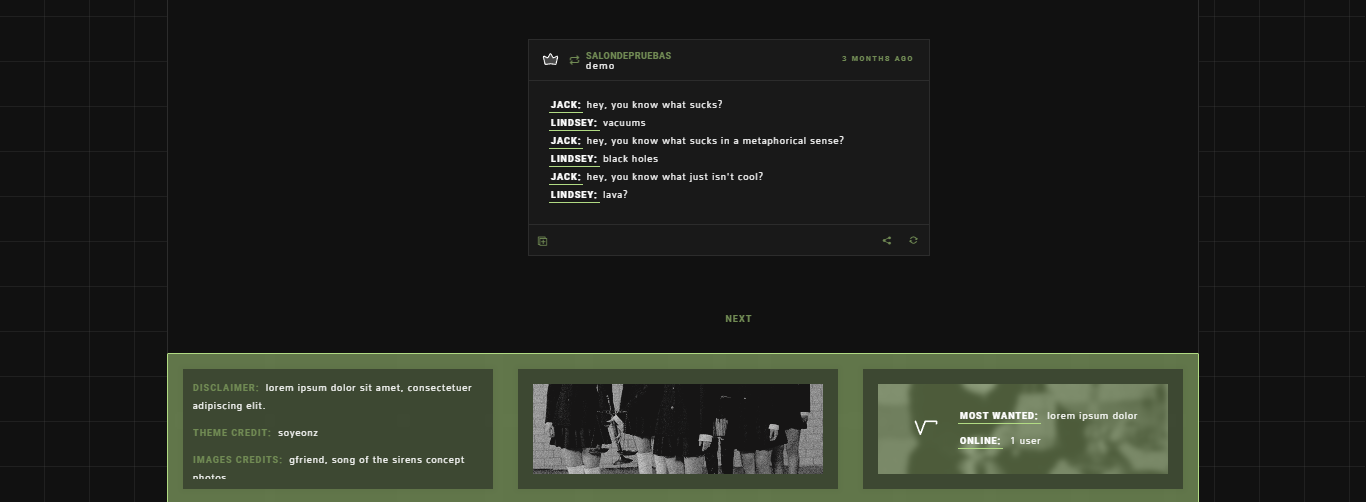Open the share icon in post footer

click(x=887, y=240)
